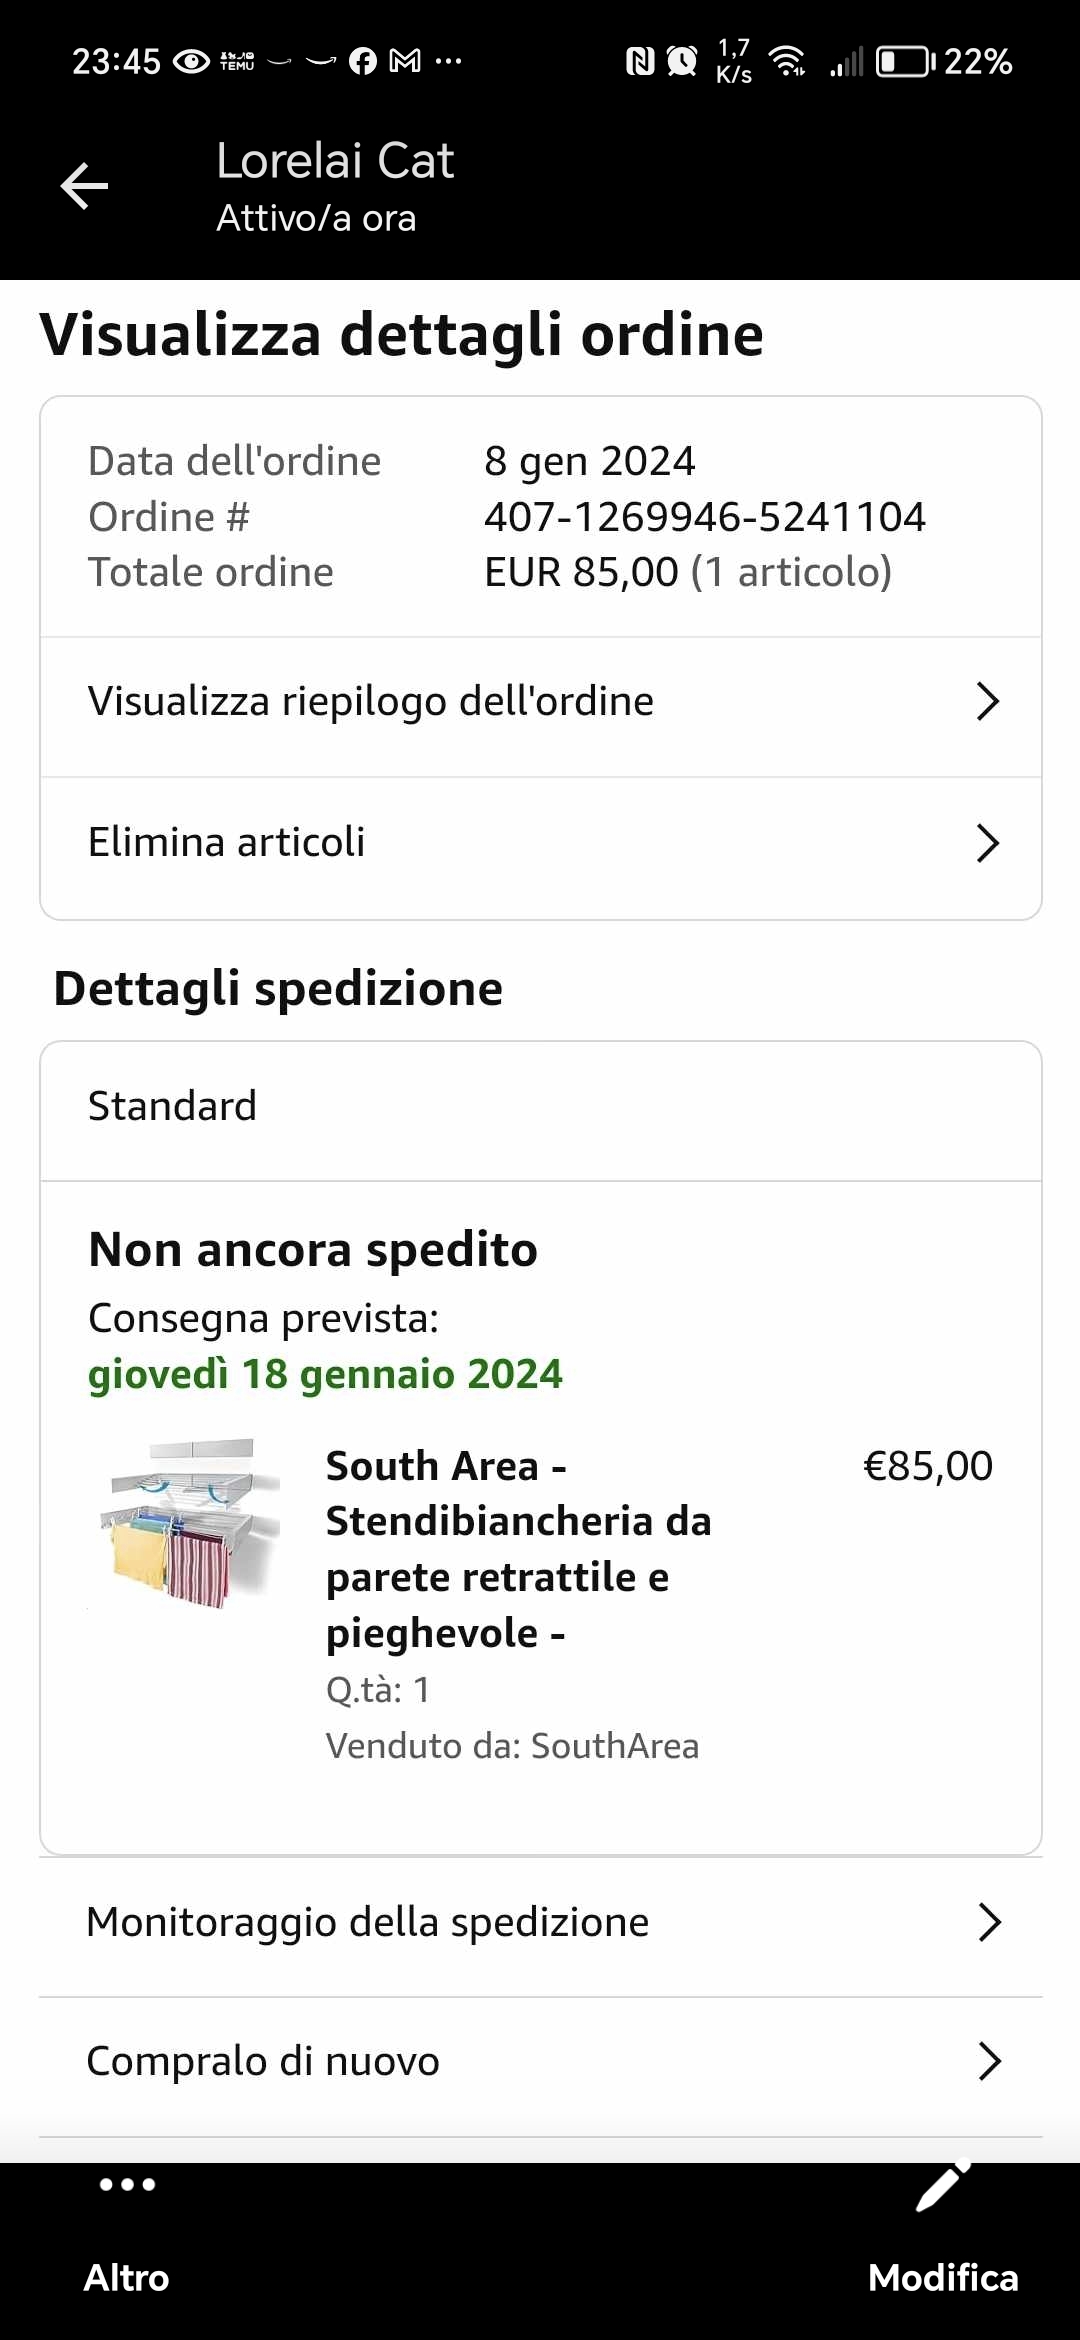Tap the Facebook notification icon in status bar
Screen dimensions: 1080x2340
363,62
